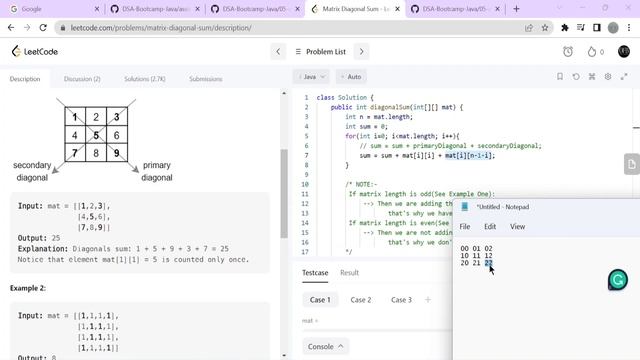Open browser tab search chevron
Screen dimensions: 640x360
pyautogui.click(x=559, y=8)
